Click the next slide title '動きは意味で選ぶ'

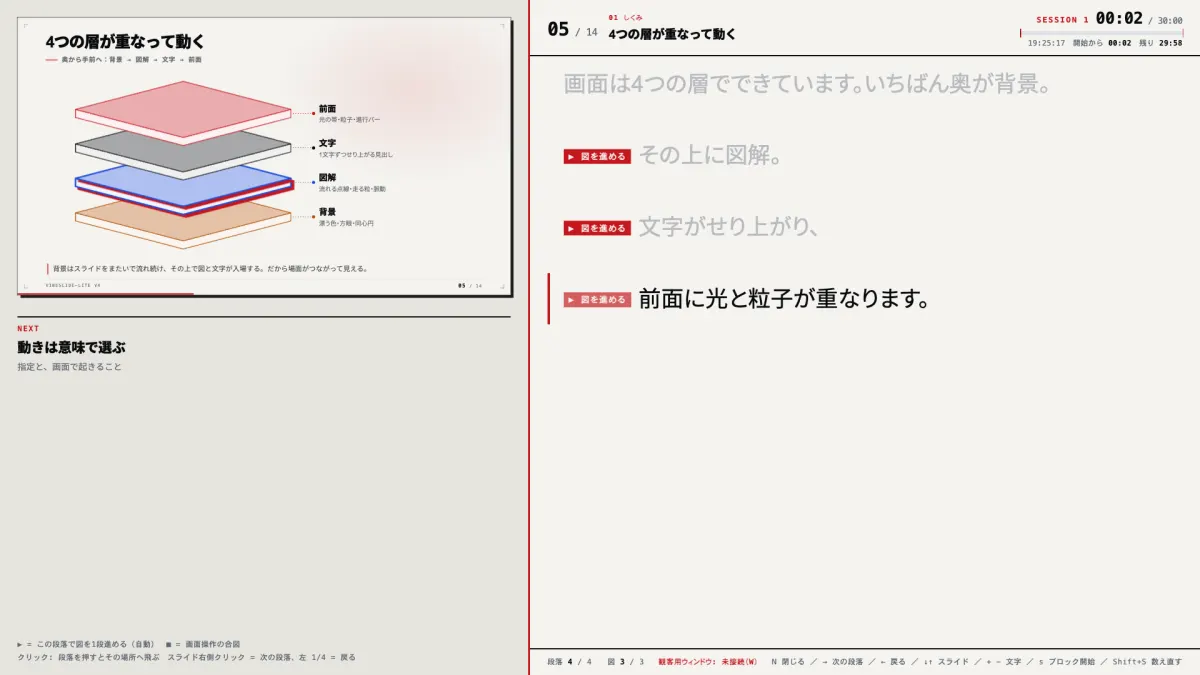71,347
